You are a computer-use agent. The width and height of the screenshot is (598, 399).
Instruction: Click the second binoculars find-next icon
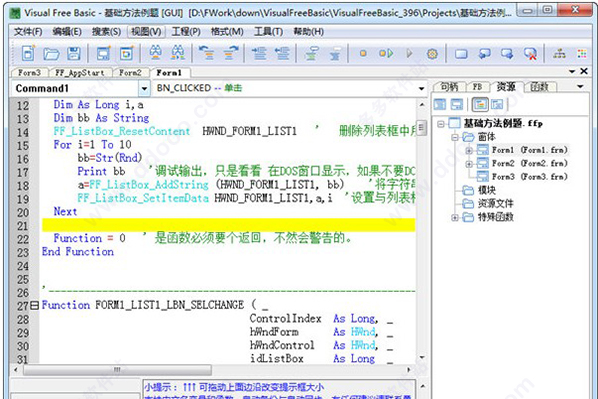pyautogui.click(x=178, y=53)
